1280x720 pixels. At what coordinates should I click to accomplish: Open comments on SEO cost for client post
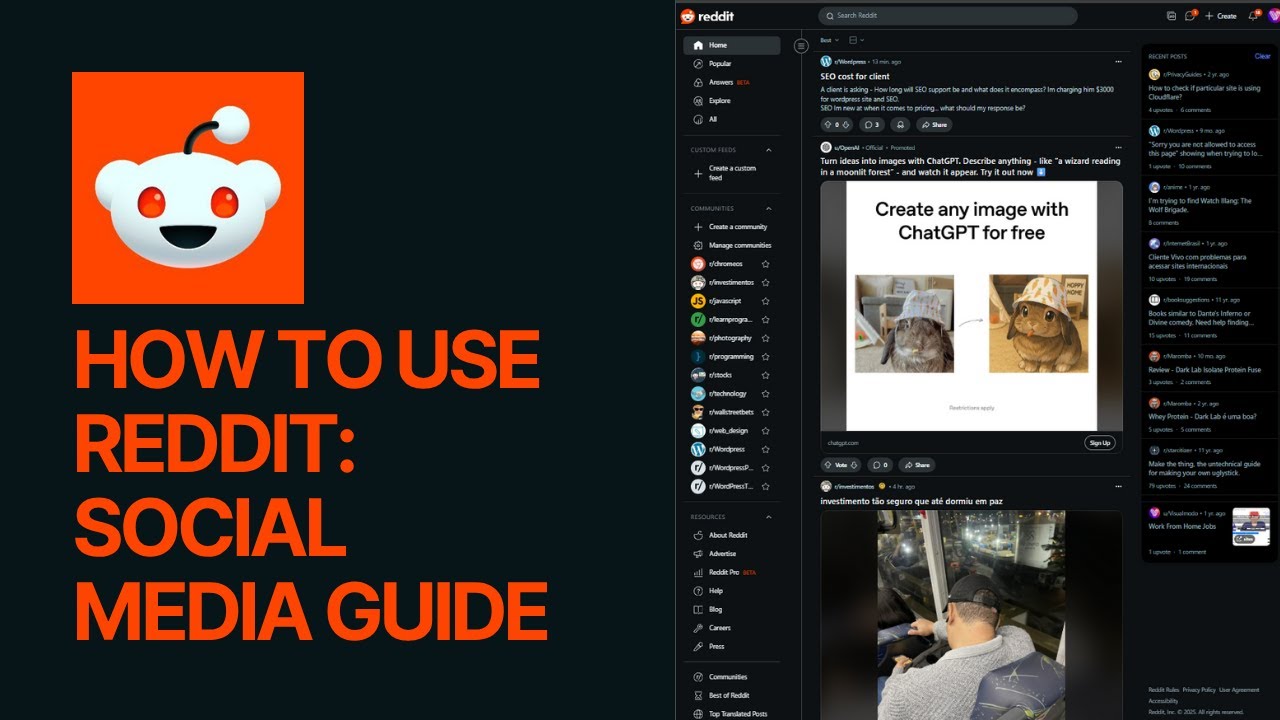(871, 125)
